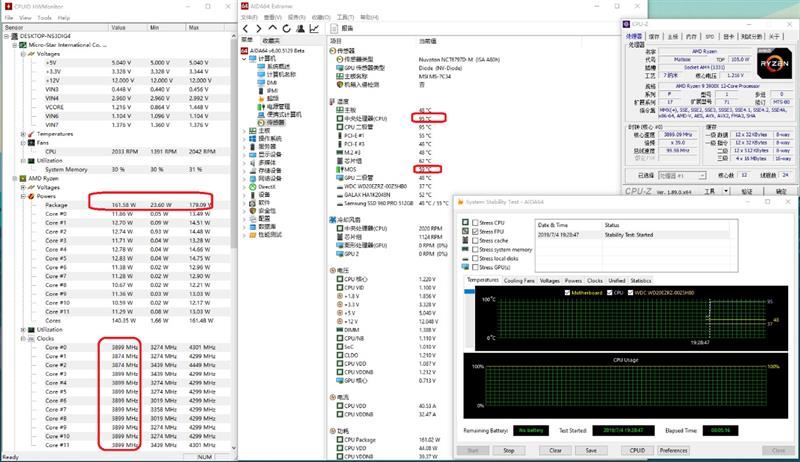The image size is (800, 462).
Task: Enable Stress CPU checkbox
Action: pyautogui.click(x=476, y=222)
